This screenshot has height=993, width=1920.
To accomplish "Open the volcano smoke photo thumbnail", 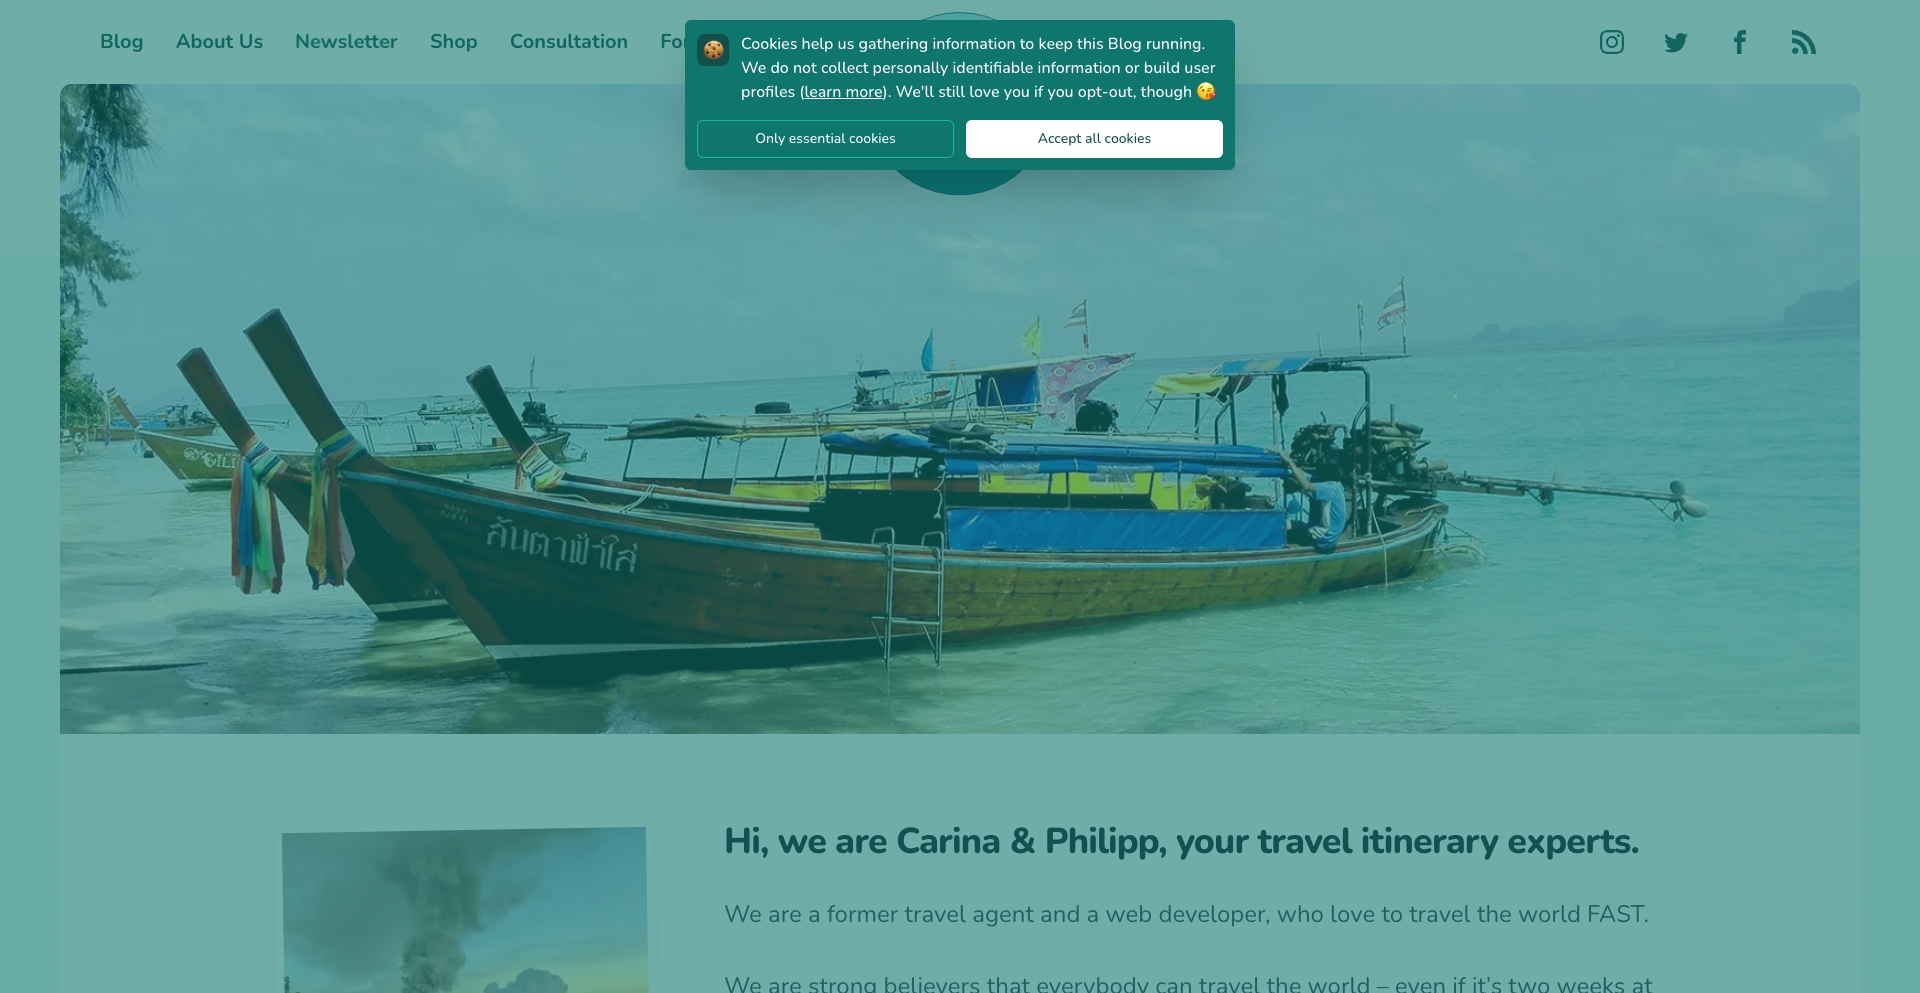I will pyautogui.click(x=465, y=910).
